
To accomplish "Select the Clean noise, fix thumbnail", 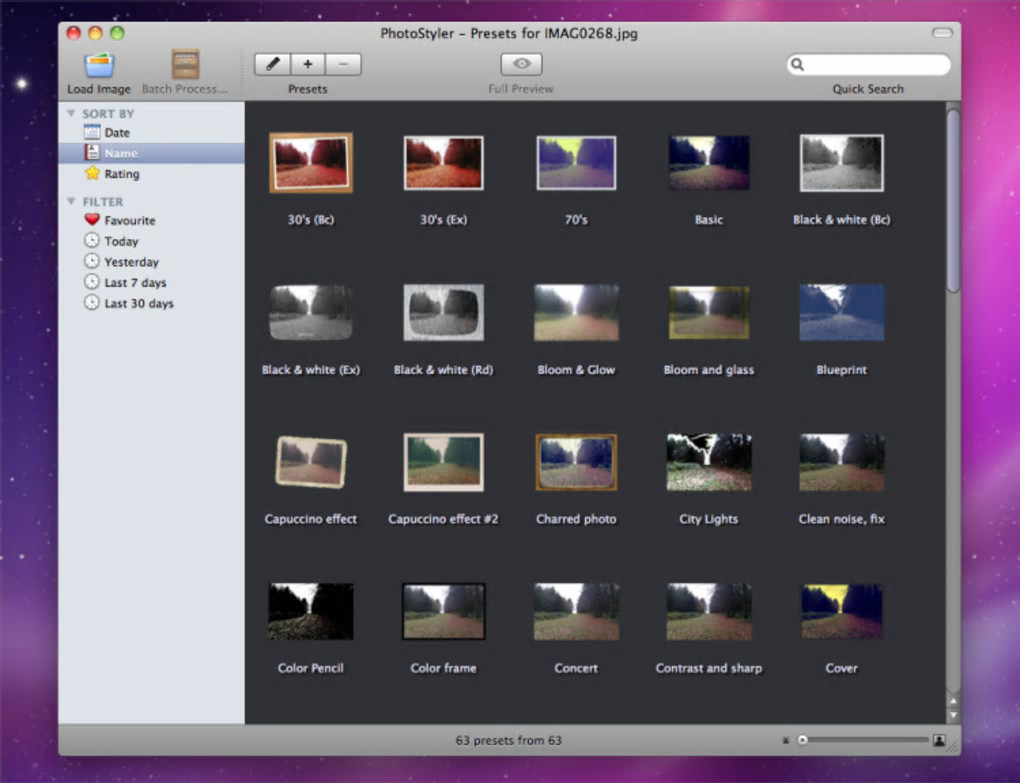I will click(842, 462).
